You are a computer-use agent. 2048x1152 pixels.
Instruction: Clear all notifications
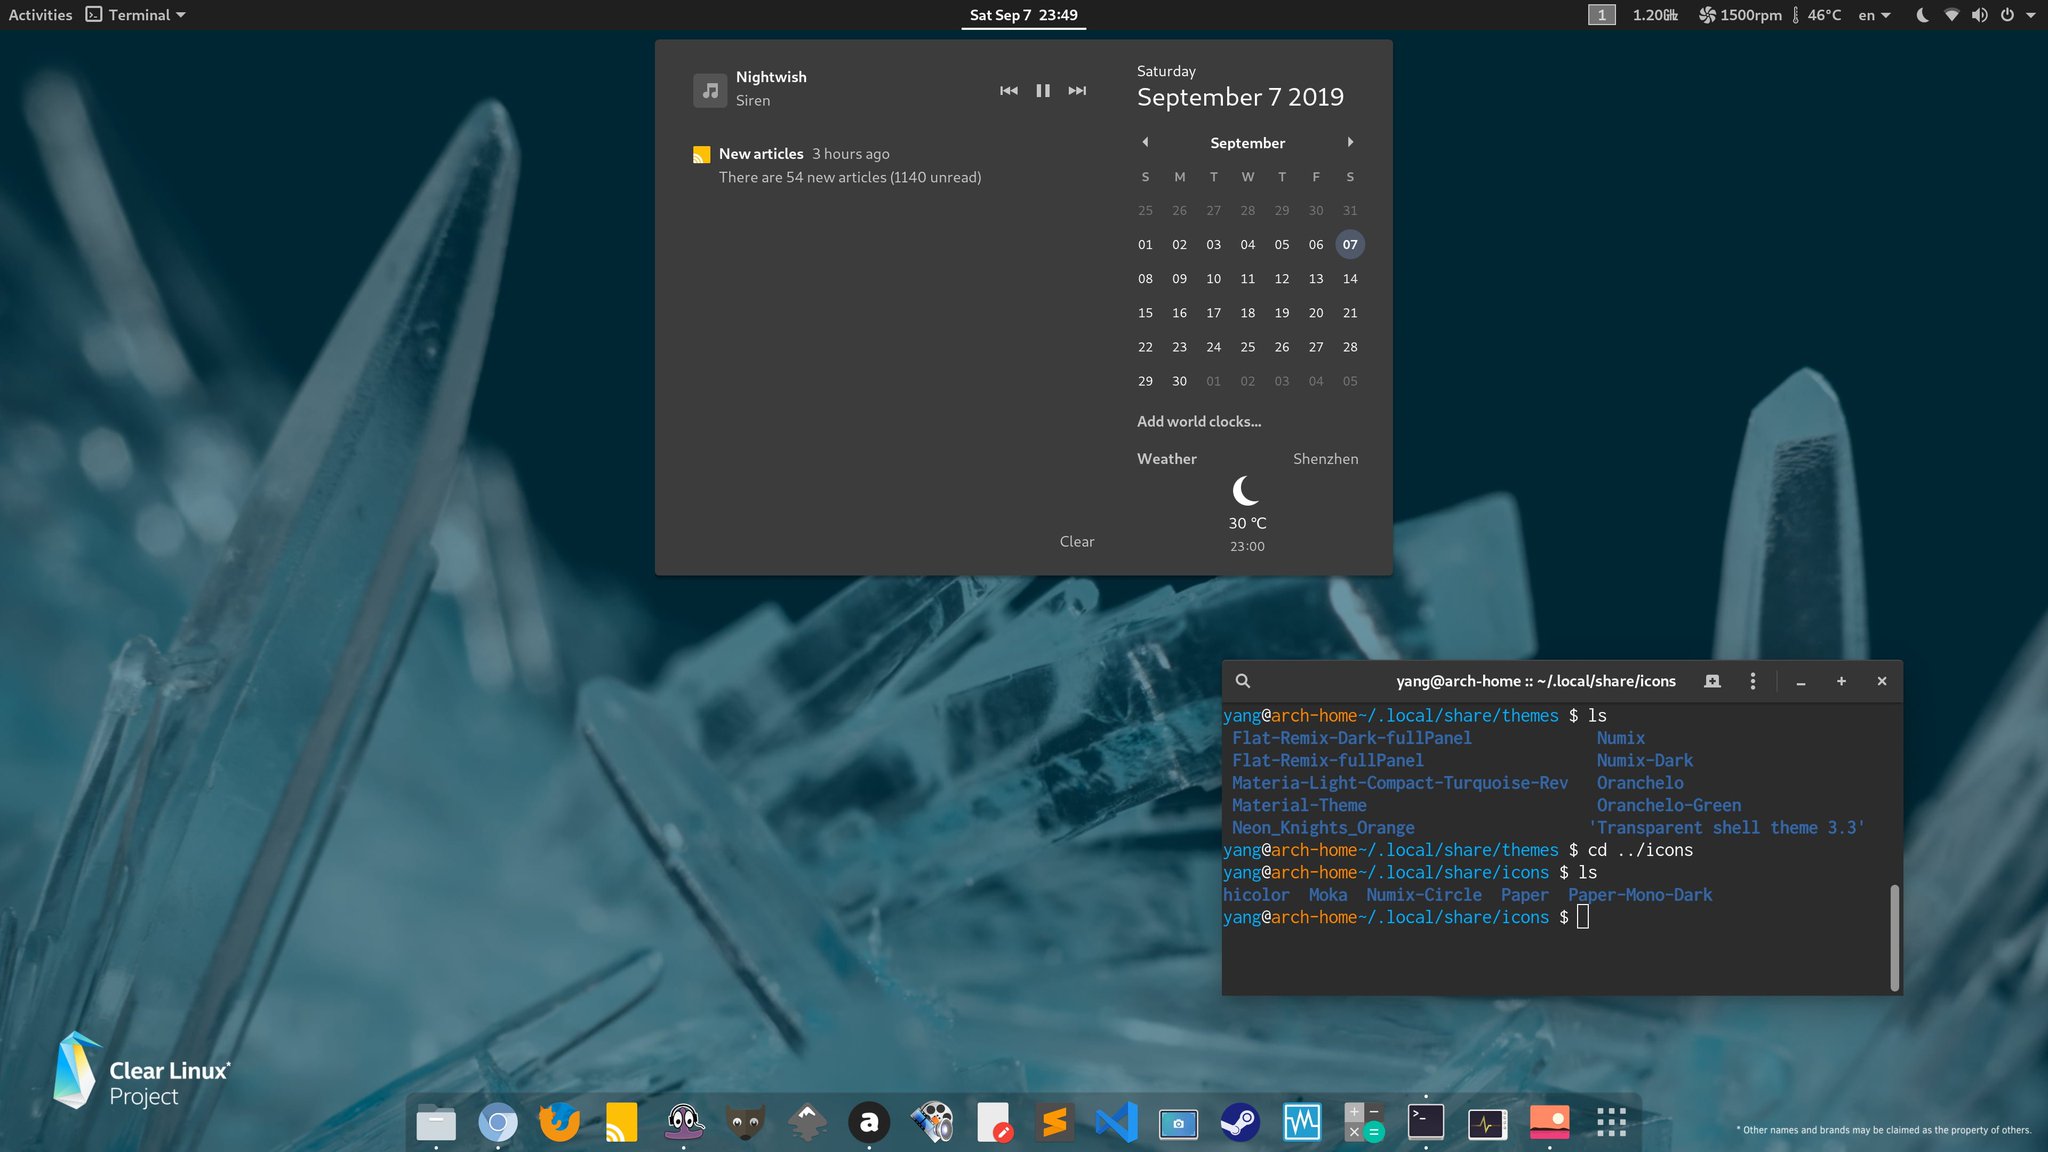point(1076,541)
